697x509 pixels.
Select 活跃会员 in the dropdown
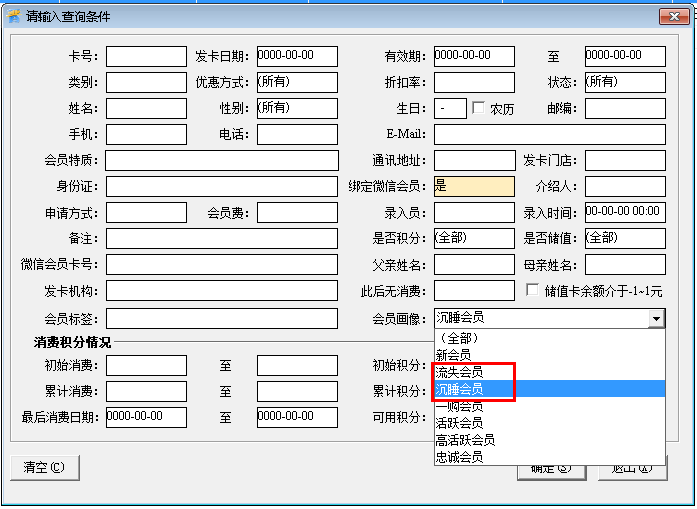tap(460, 423)
